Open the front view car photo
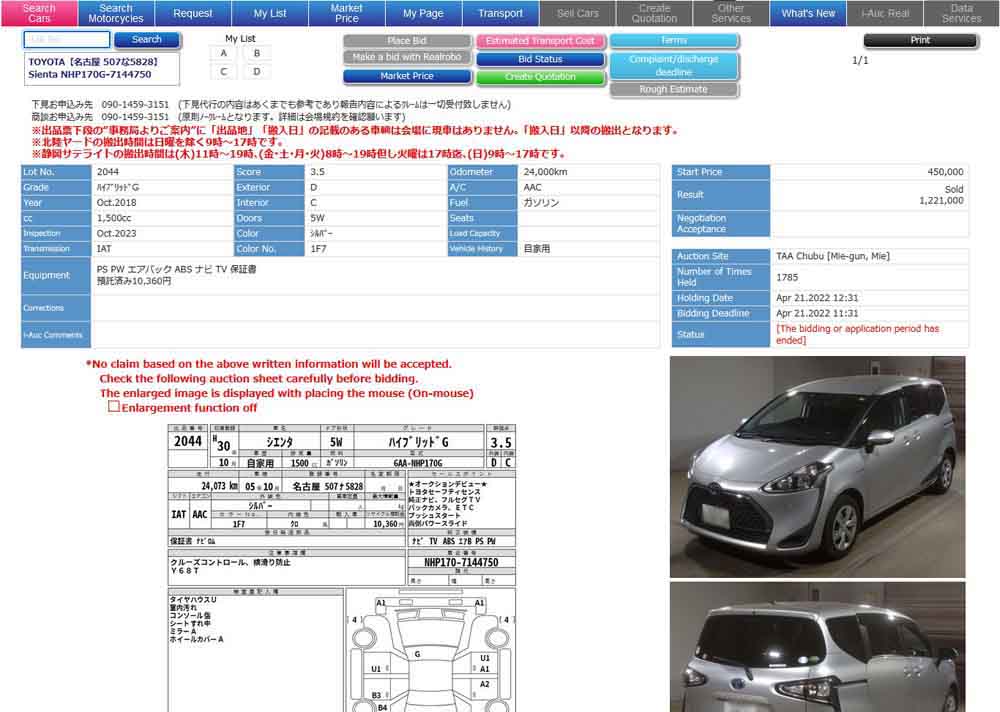1000x712 pixels. (x=817, y=467)
